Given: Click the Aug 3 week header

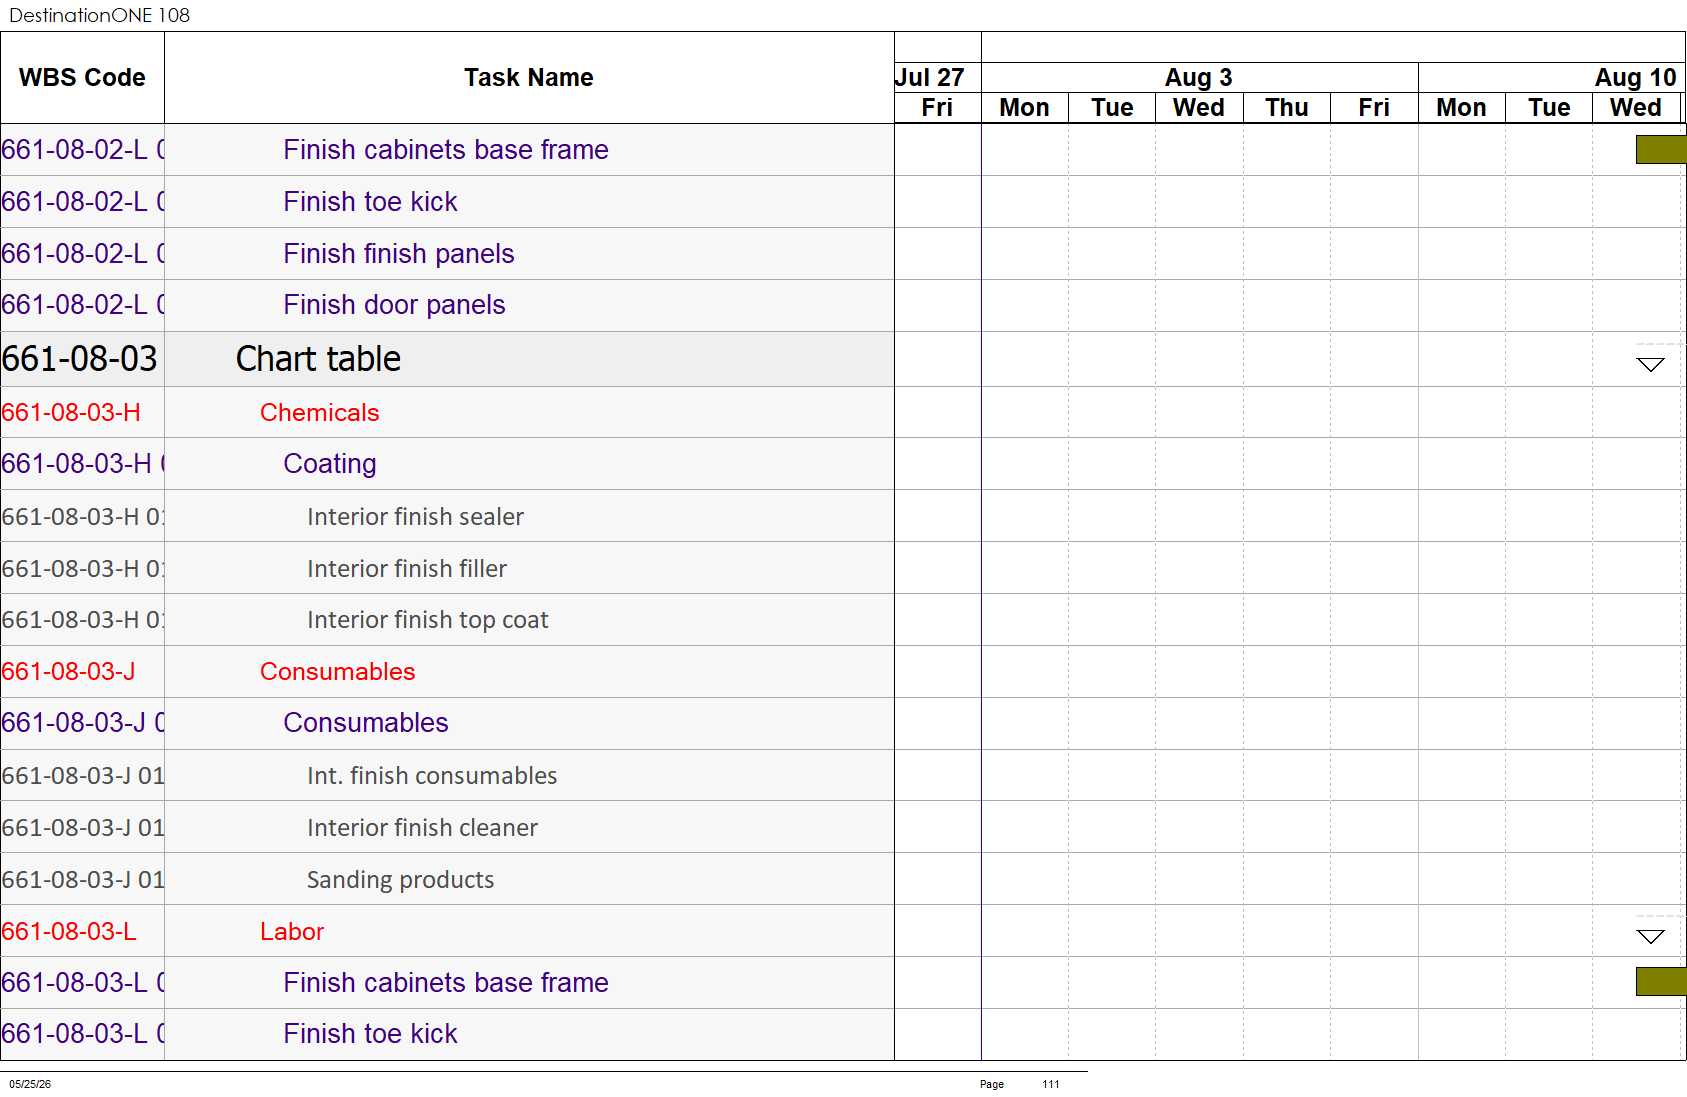Looking at the screenshot, I should pyautogui.click(x=1199, y=78).
